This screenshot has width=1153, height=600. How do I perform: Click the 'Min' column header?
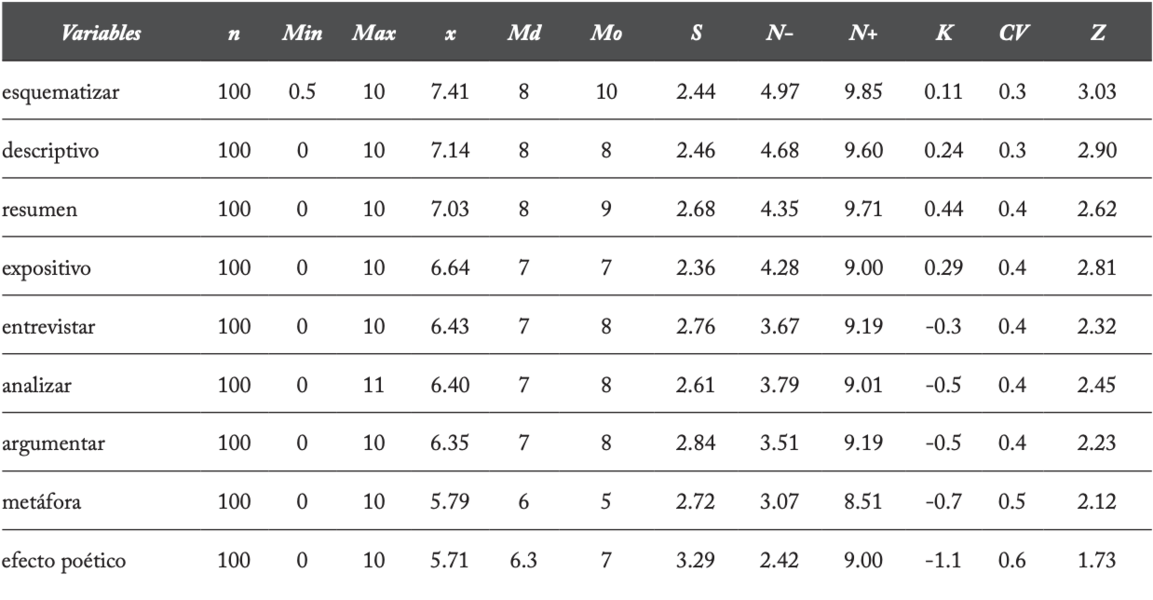(302, 34)
